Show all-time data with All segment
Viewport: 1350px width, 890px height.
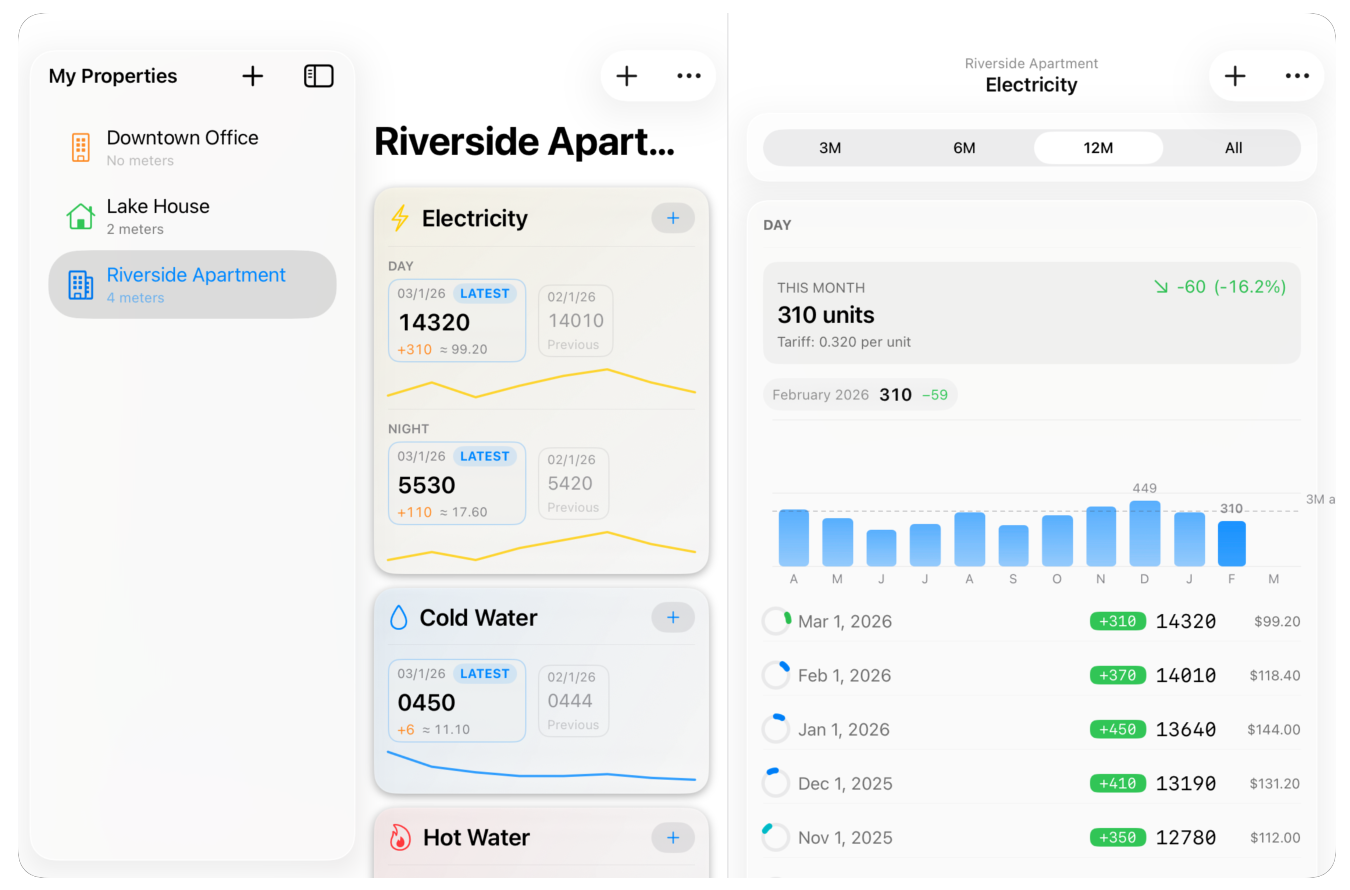[1233, 148]
